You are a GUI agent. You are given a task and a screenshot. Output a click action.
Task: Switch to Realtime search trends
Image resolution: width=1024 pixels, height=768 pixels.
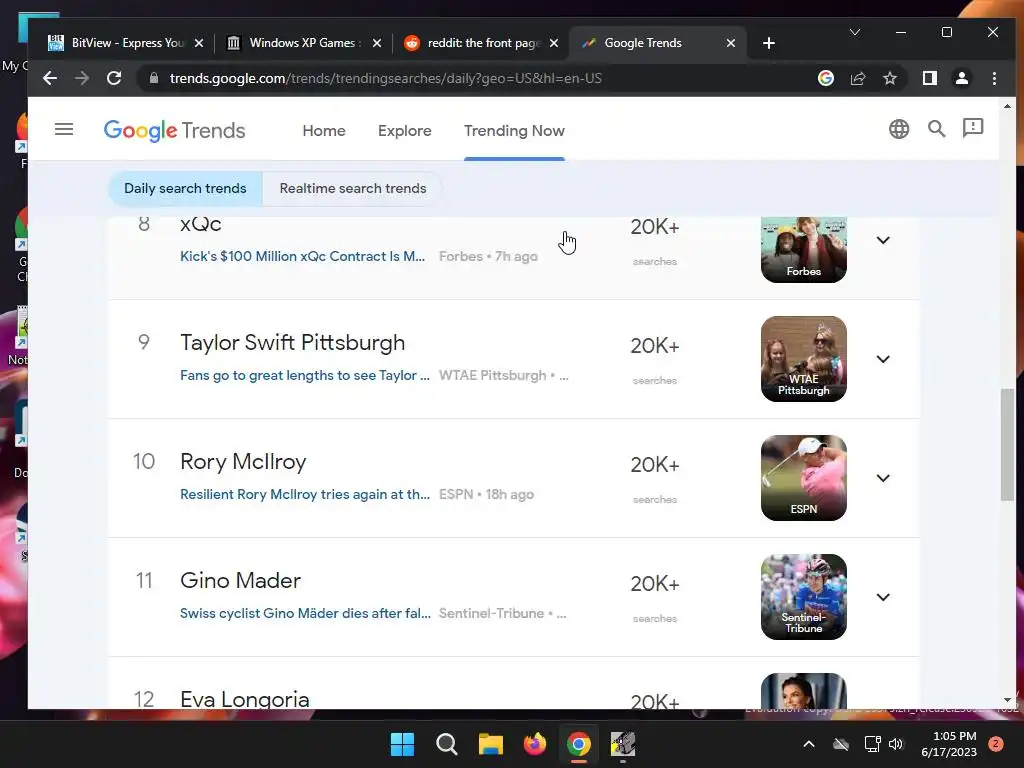point(353,189)
